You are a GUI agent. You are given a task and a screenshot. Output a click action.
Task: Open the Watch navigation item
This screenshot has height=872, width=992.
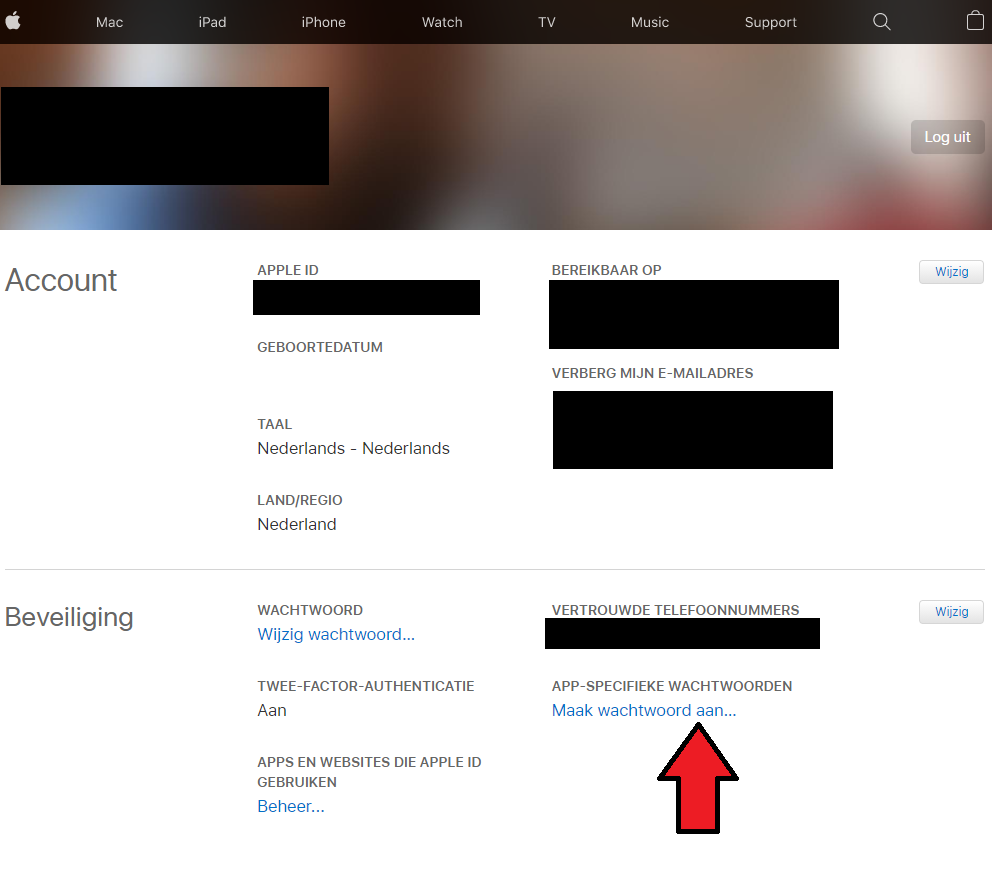[442, 22]
